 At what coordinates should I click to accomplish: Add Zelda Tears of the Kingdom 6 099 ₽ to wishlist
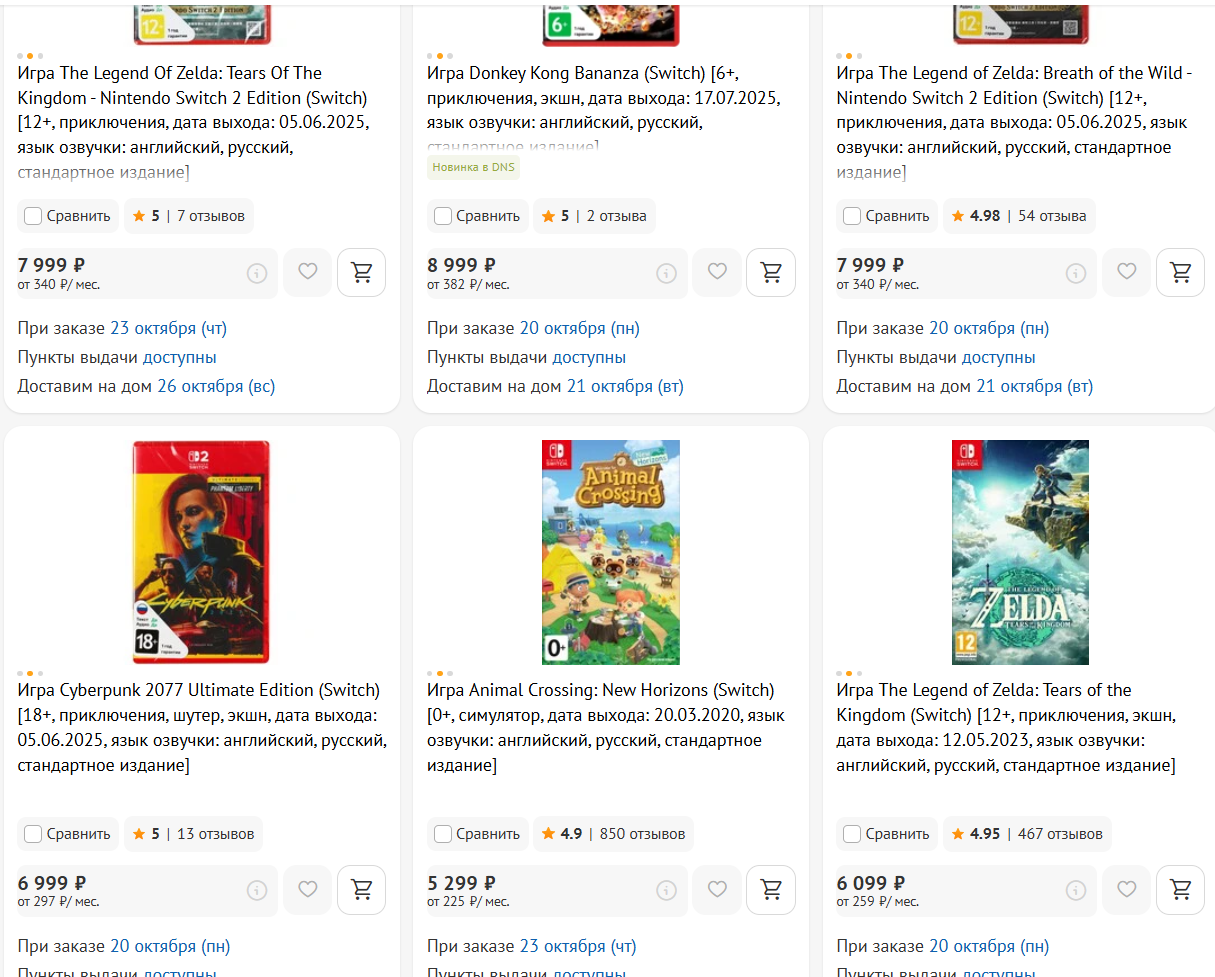point(1127,890)
